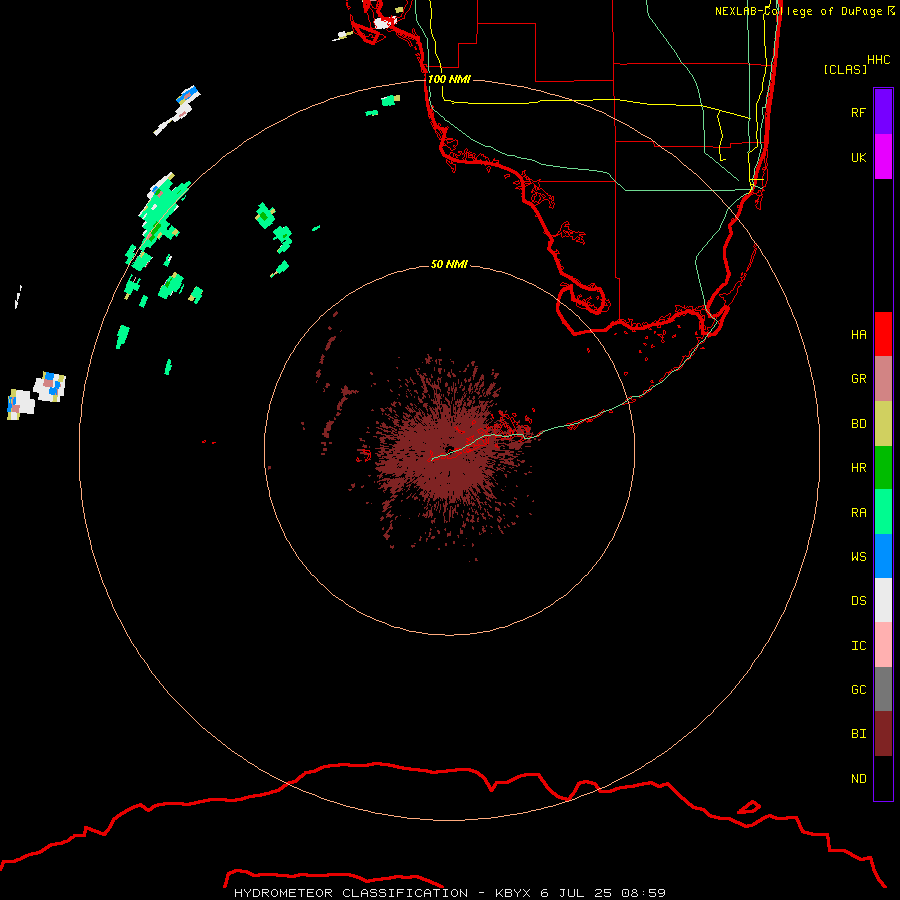Select the IC light pink legend swatch
900x900 pixels.
tap(883, 645)
